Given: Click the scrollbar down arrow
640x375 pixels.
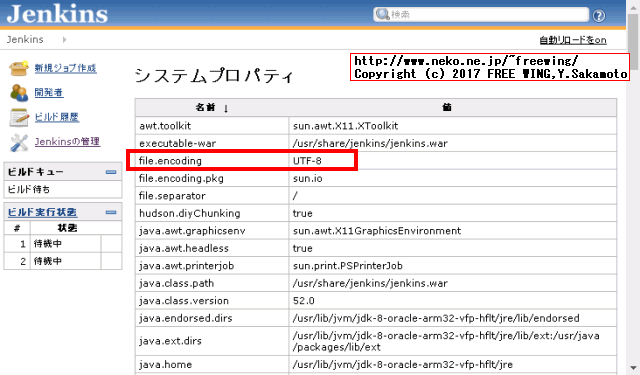Looking at the screenshot, I should pyautogui.click(x=633, y=368).
